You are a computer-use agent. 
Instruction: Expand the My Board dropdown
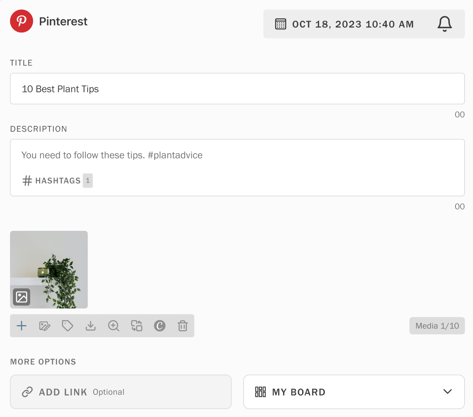pos(354,392)
